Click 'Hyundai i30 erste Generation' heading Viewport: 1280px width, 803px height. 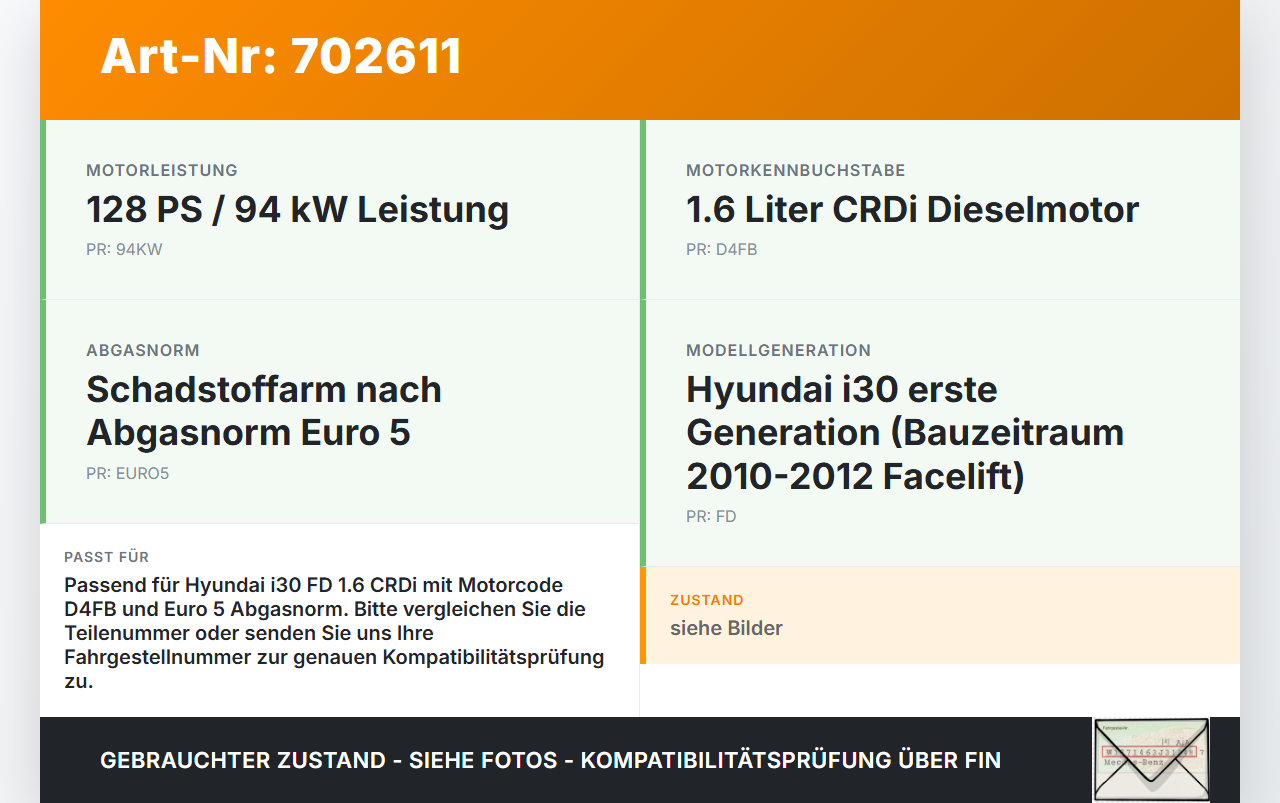point(905,432)
